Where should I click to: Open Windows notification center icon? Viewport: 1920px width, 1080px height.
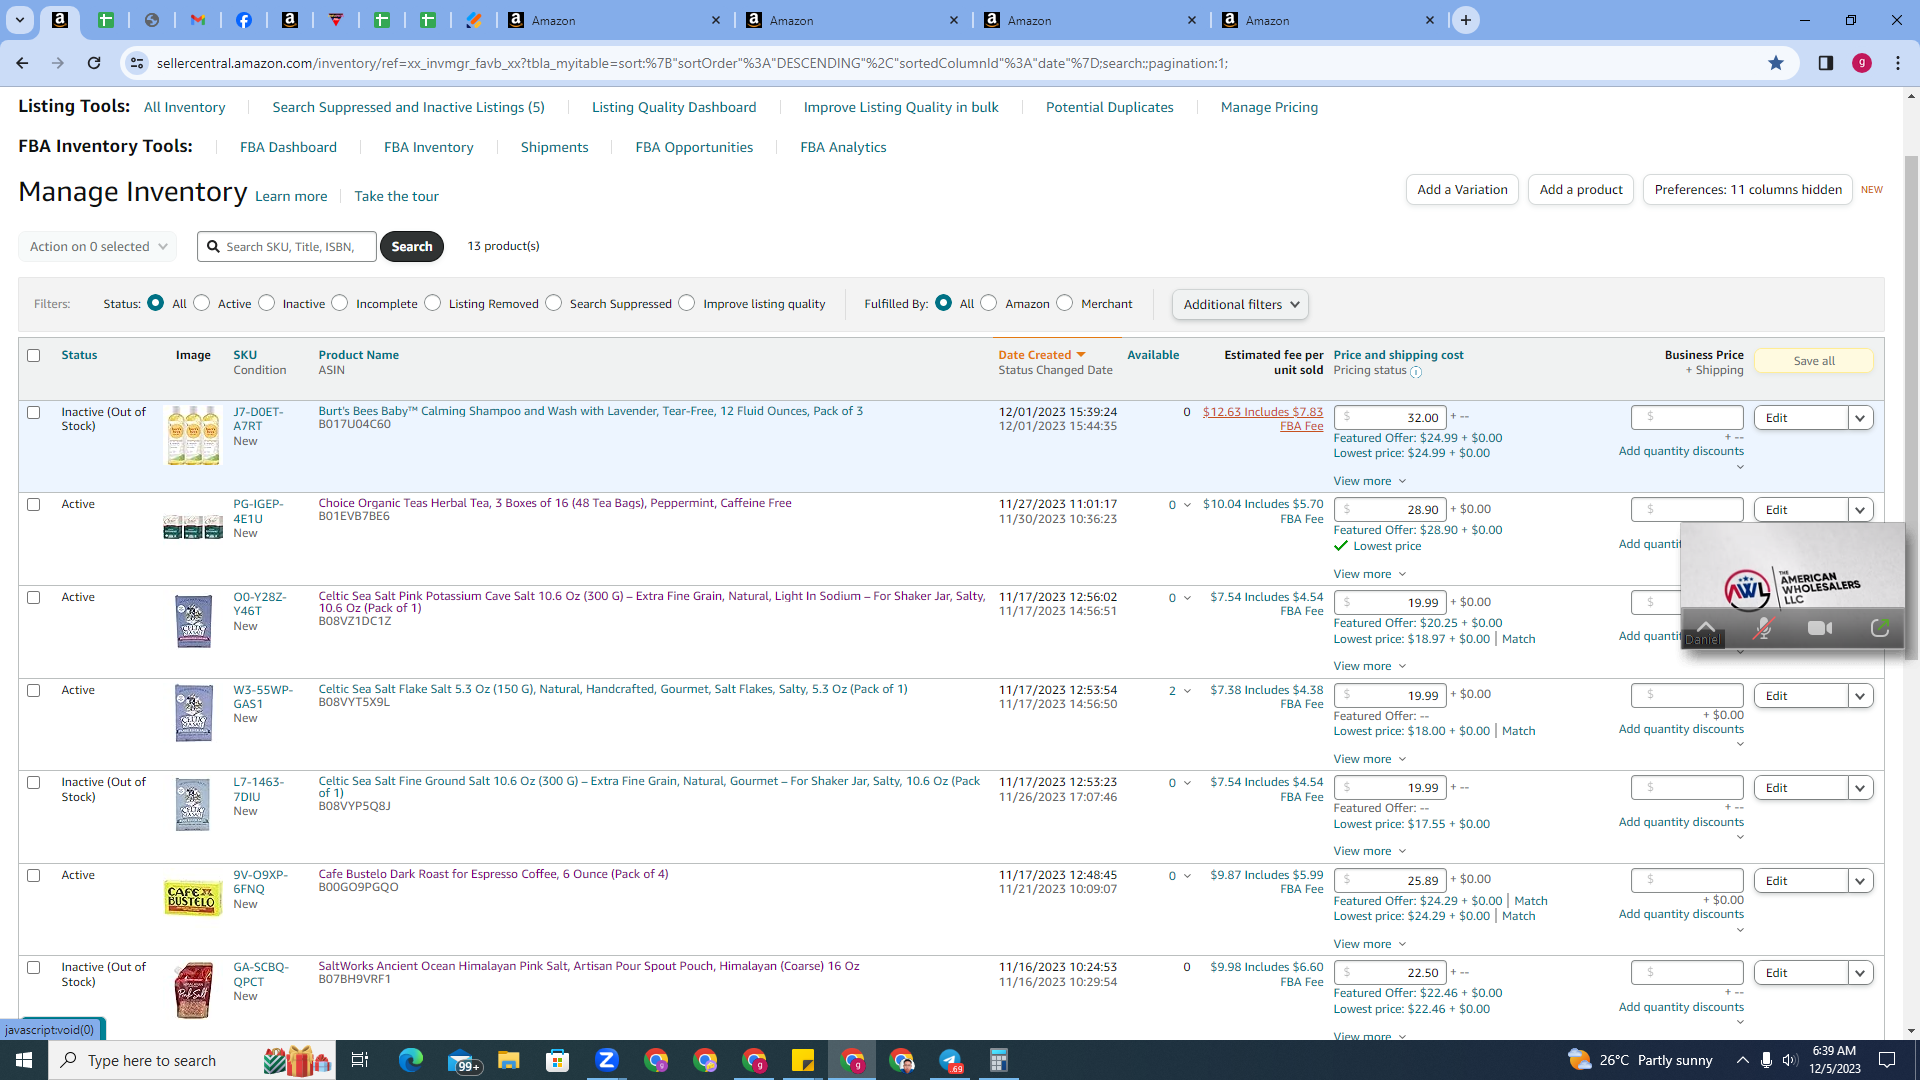click(x=1887, y=1060)
